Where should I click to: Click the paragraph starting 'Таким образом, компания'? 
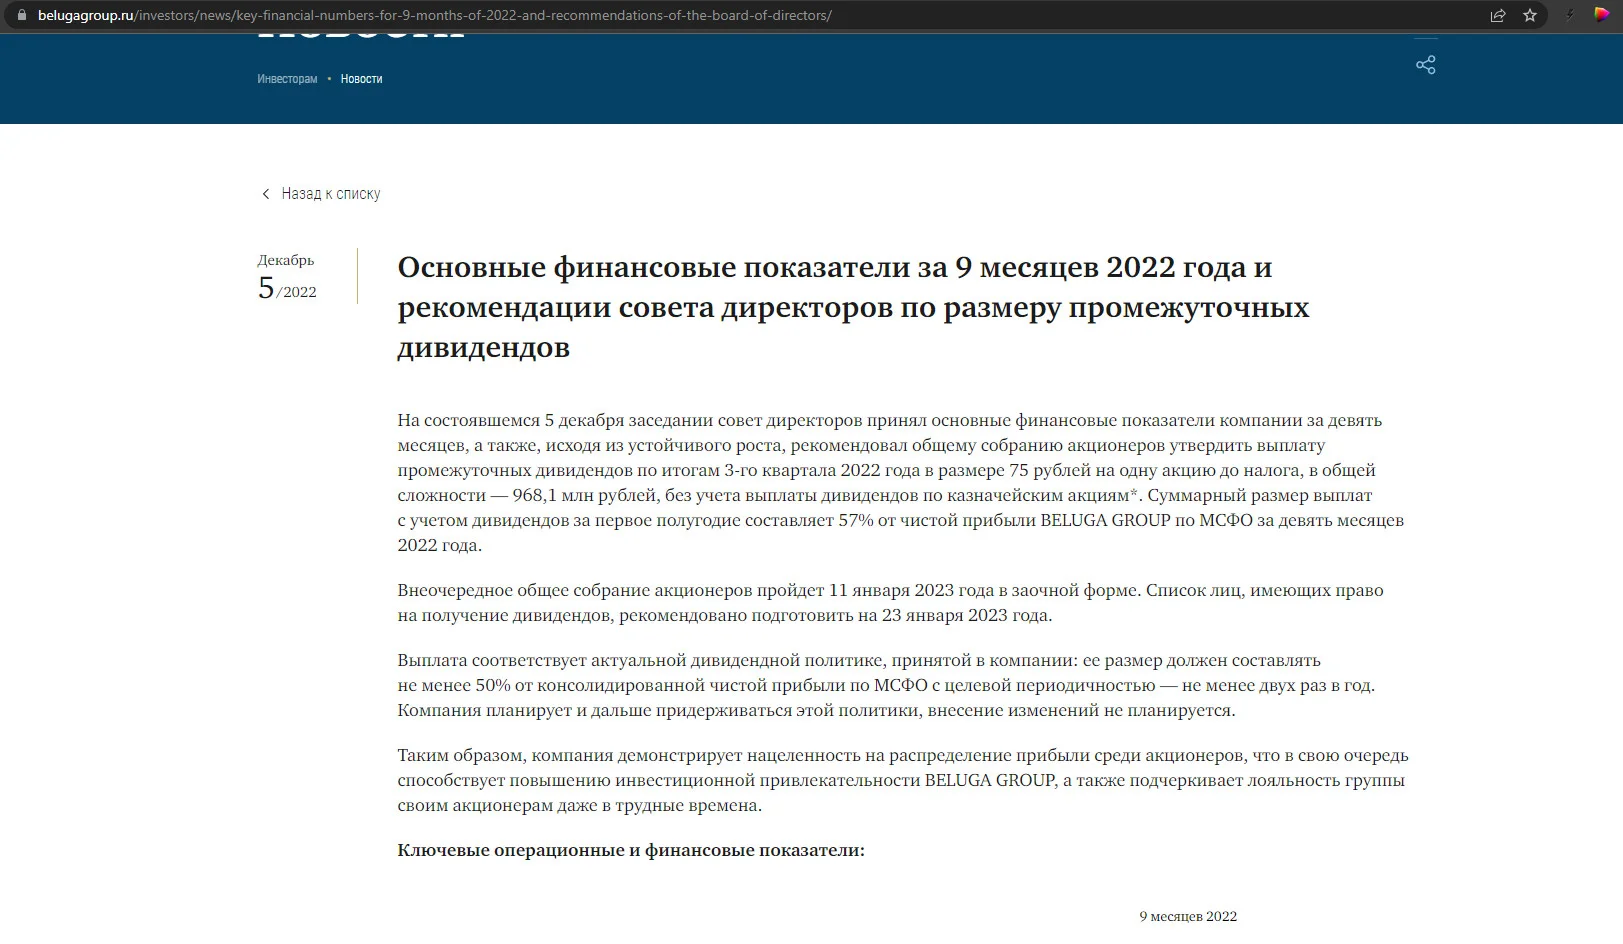(903, 780)
